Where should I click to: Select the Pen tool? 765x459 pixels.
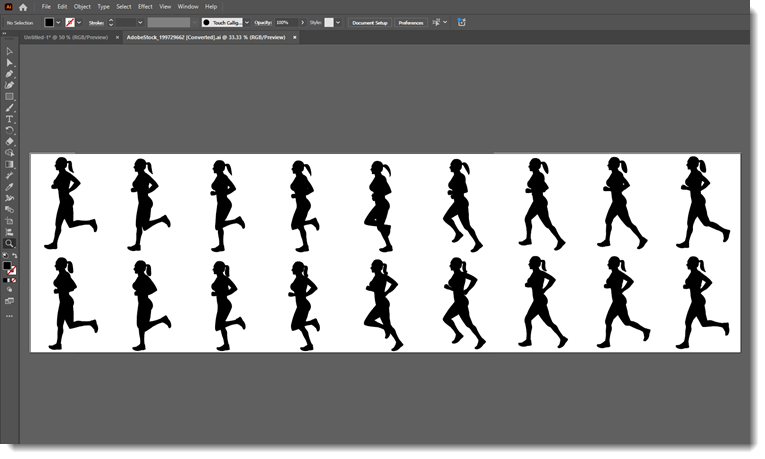point(9,74)
